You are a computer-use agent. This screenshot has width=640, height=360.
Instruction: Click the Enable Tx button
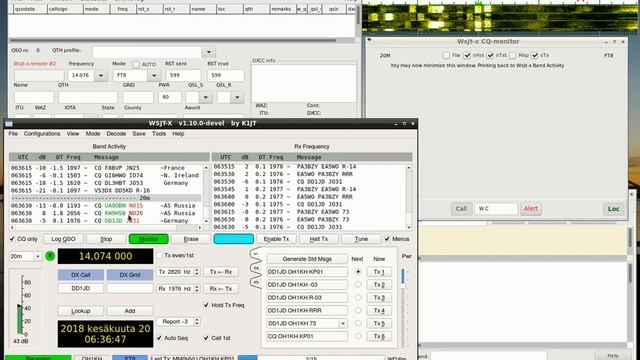[x=276, y=239]
